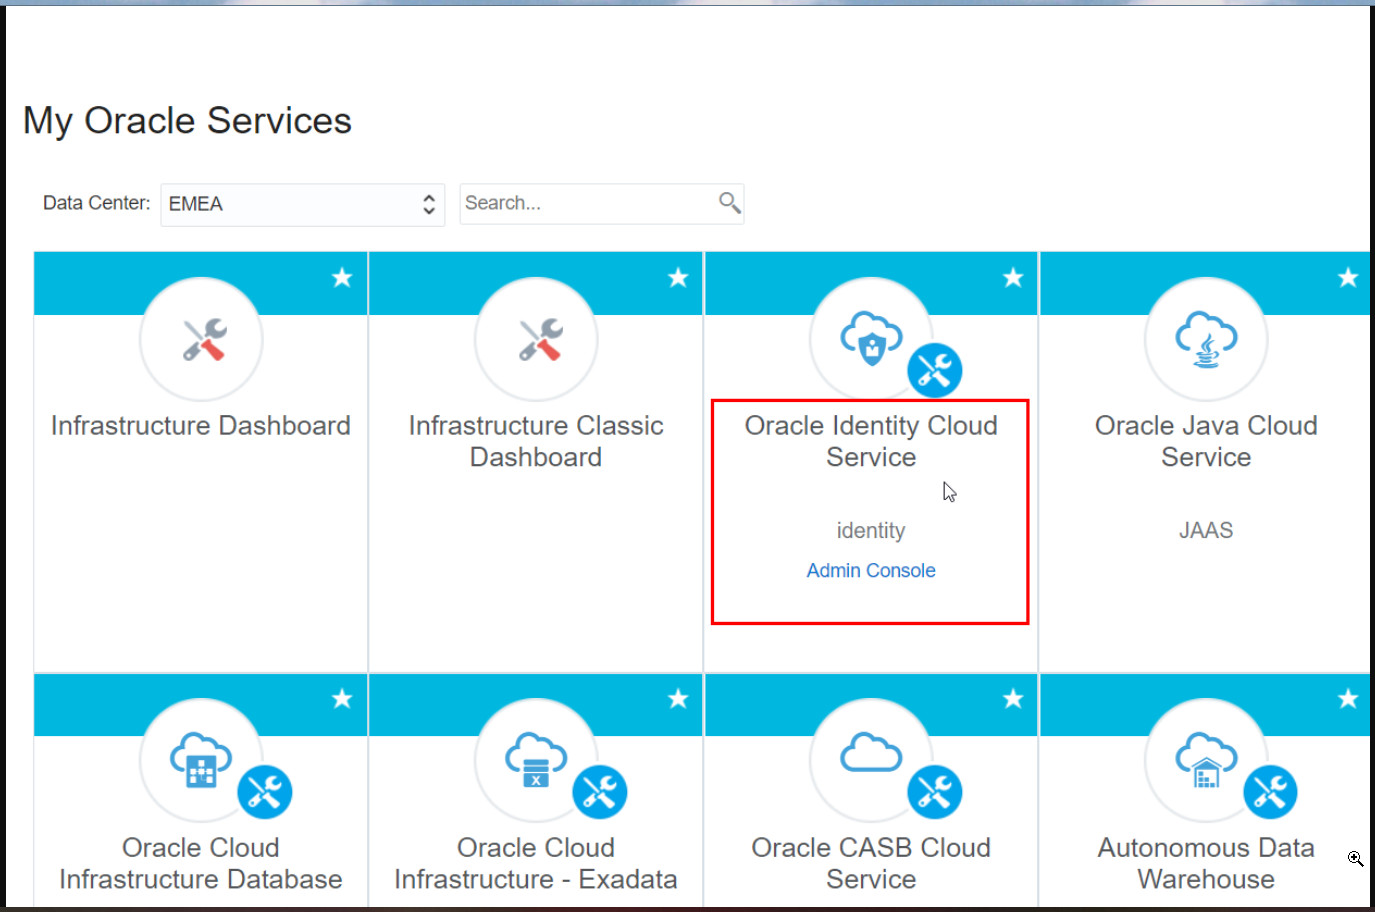Image resolution: width=1375 pixels, height=912 pixels.
Task: Open Infrastructure Classic Dashboard title link
Action: click(x=536, y=441)
